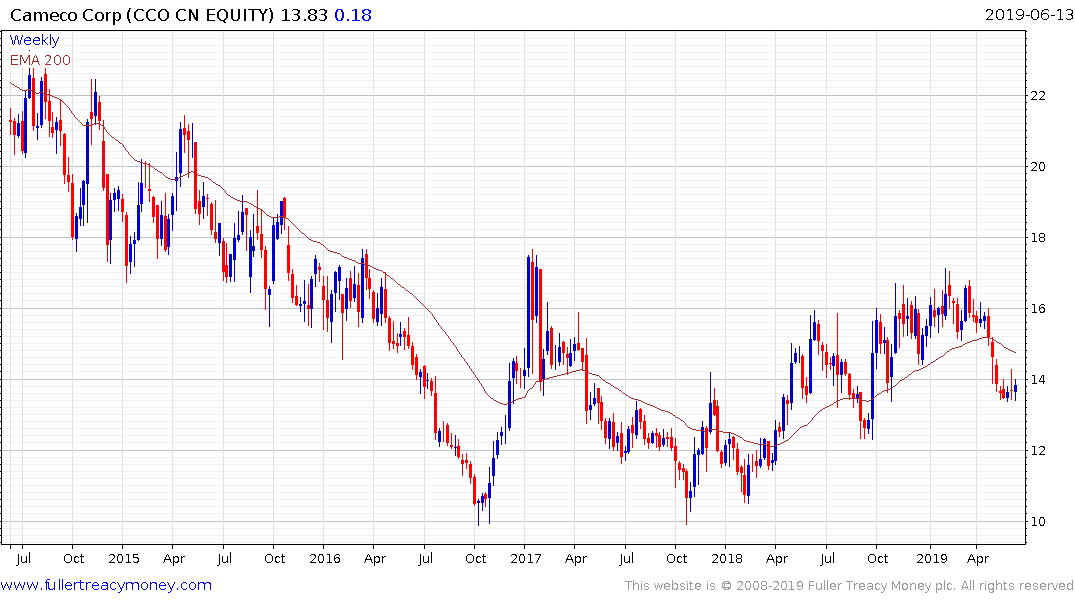This screenshot has height=600, width=1075.
Task: Select the 2018 marker on the time axis
Action: (x=727, y=558)
